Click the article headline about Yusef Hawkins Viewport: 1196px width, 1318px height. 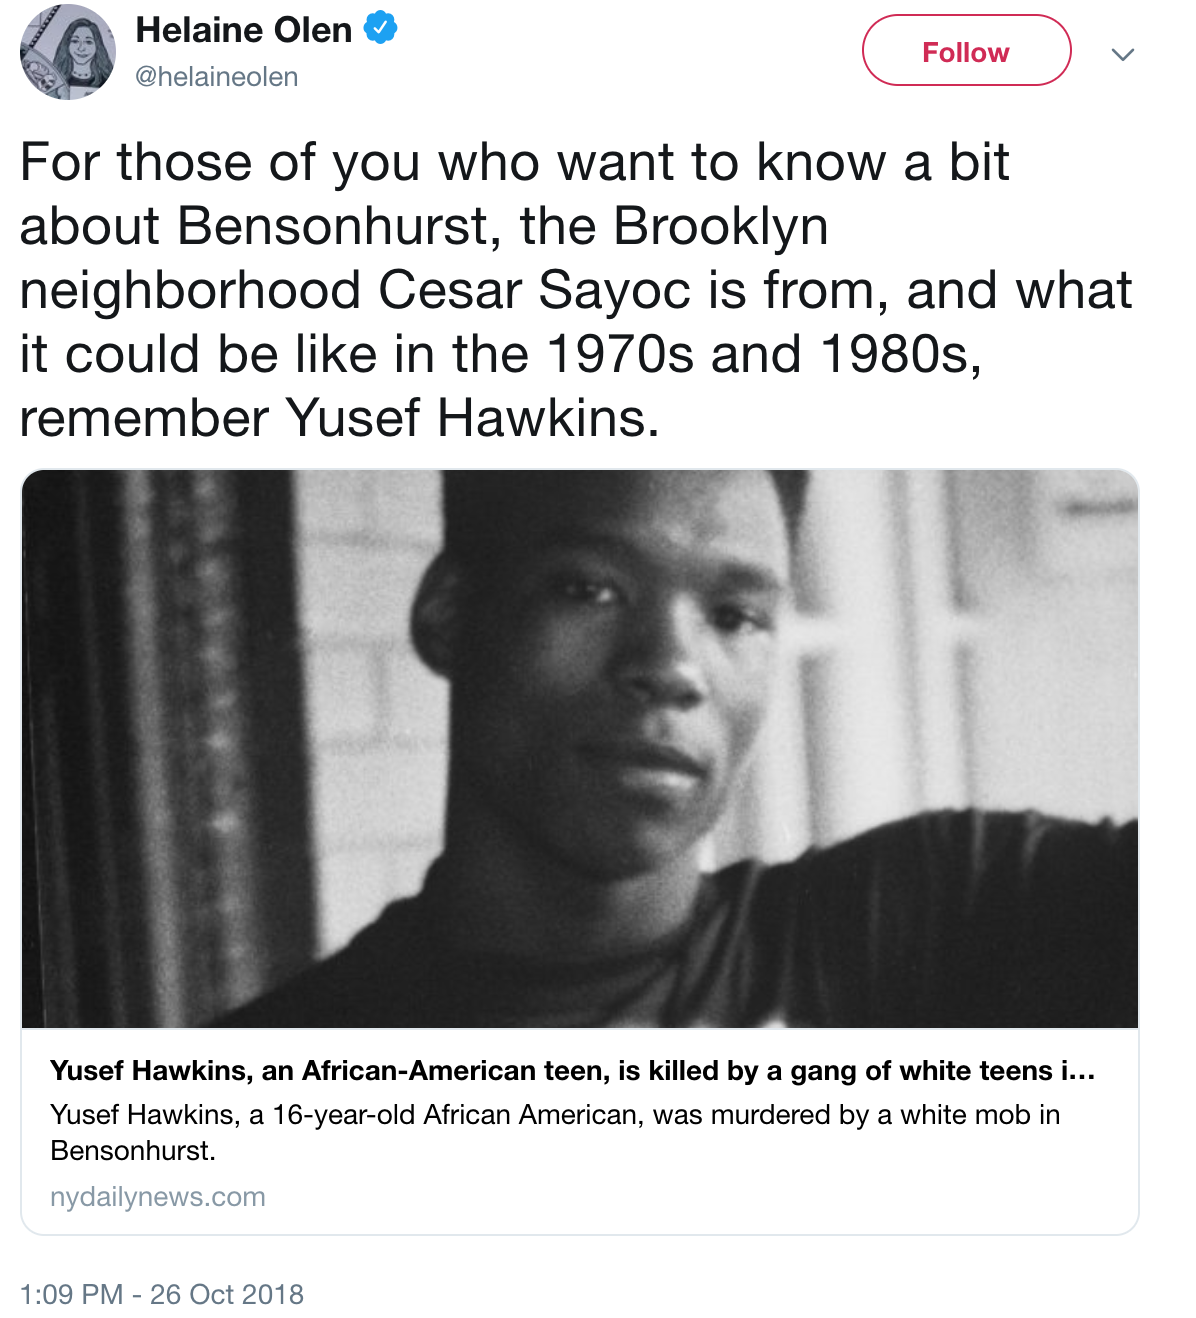573,1071
